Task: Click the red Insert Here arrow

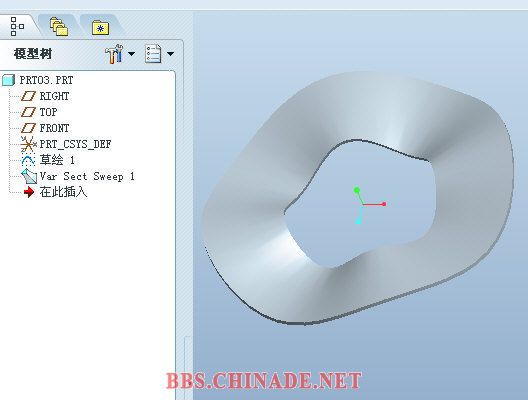Action: point(29,192)
